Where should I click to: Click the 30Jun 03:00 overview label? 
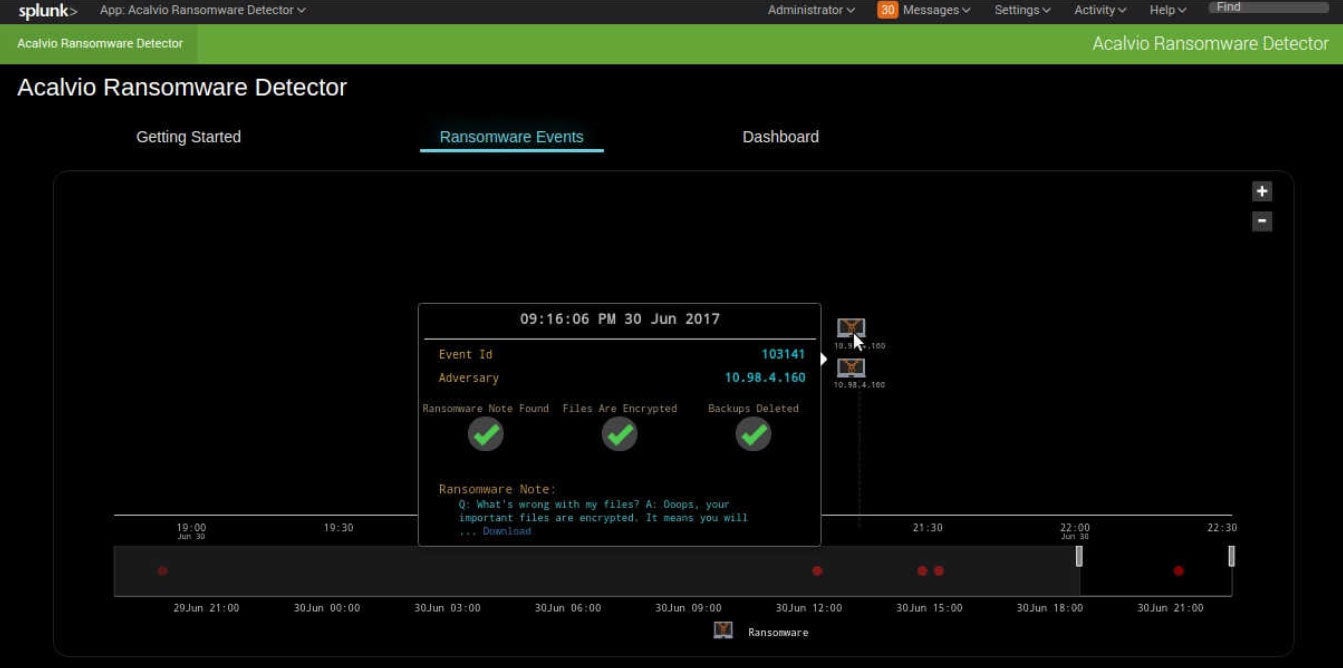tap(447, 608)
